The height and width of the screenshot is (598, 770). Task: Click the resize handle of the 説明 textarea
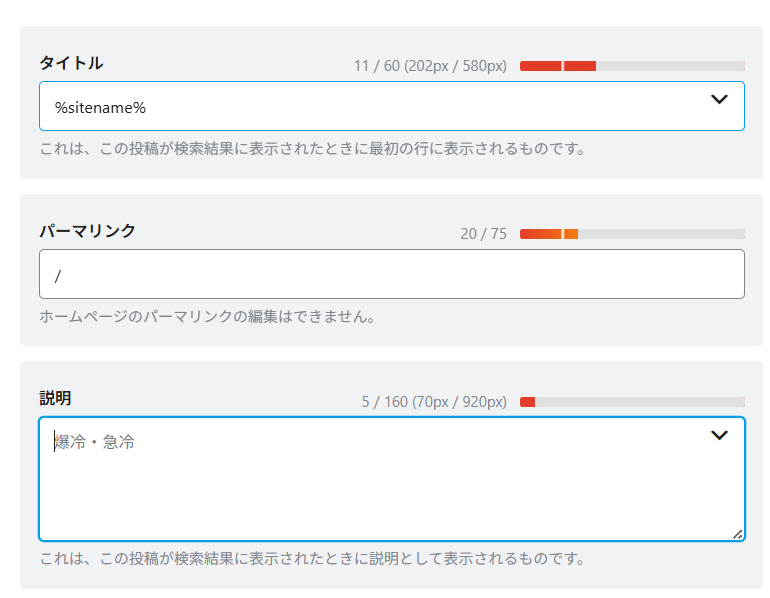737,534
